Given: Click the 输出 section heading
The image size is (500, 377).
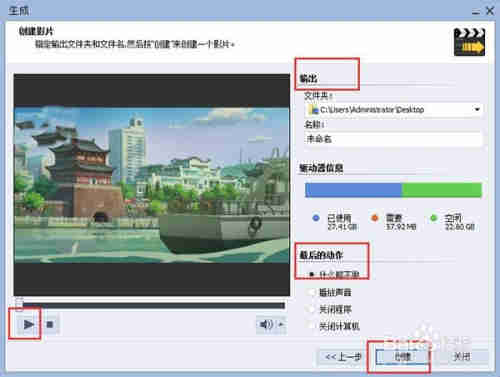Looking at the screenshot, I should click(x=308, y=79).
